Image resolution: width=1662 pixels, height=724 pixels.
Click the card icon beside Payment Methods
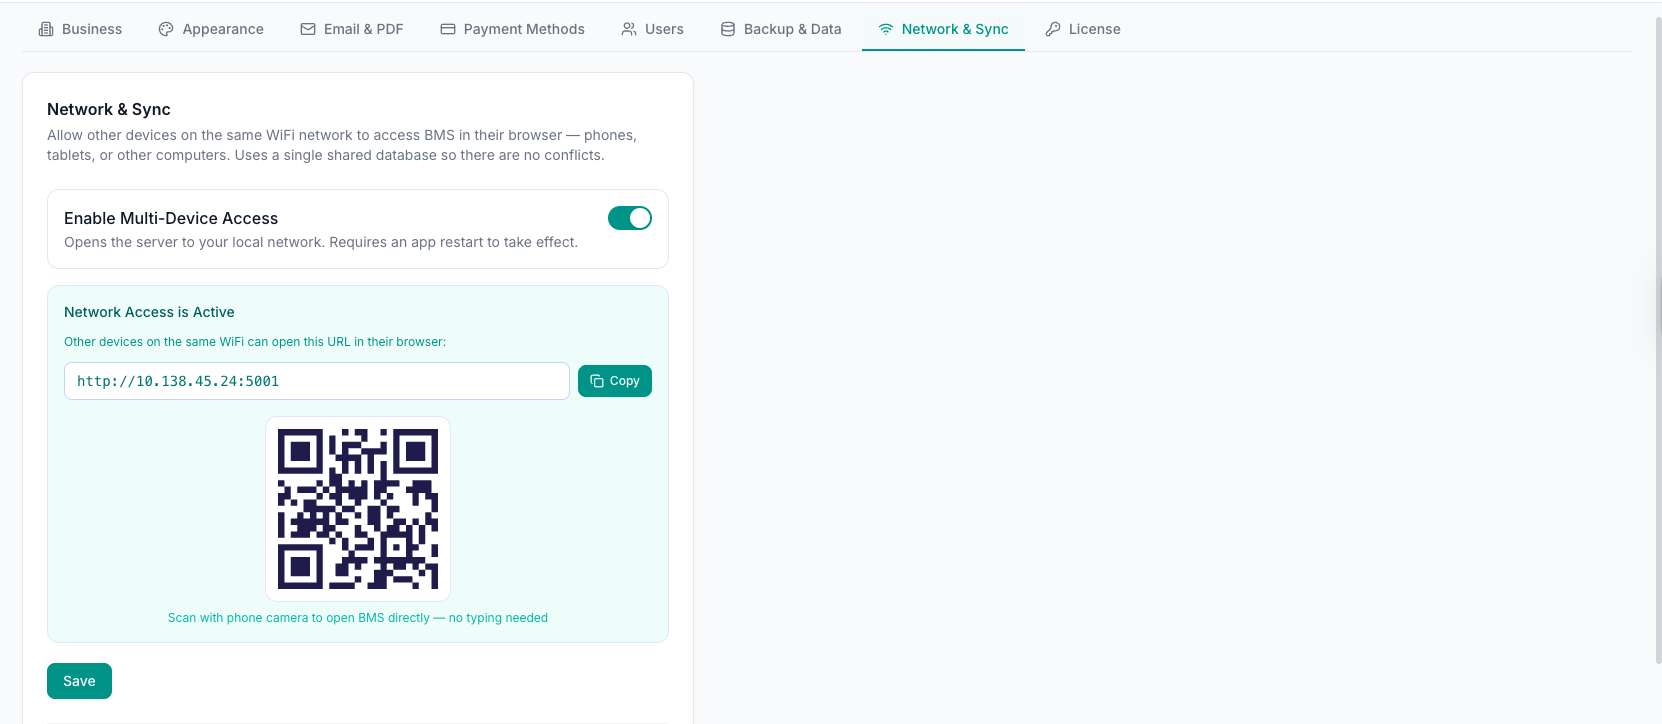[x=448, y=29]
